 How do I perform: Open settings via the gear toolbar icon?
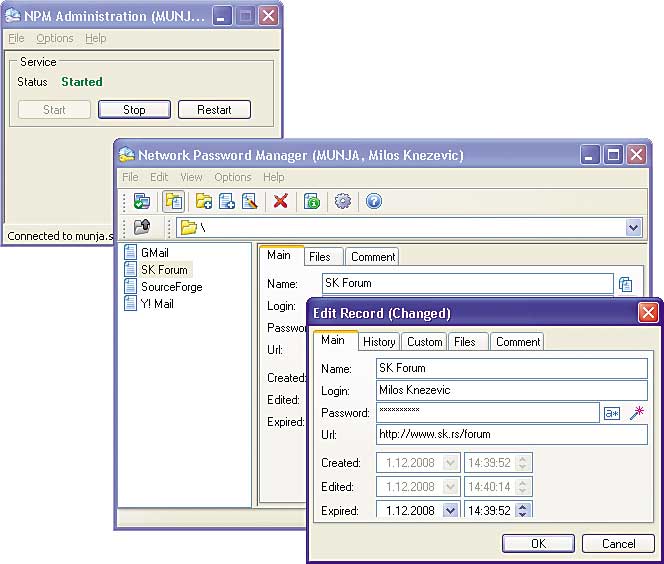343,201
